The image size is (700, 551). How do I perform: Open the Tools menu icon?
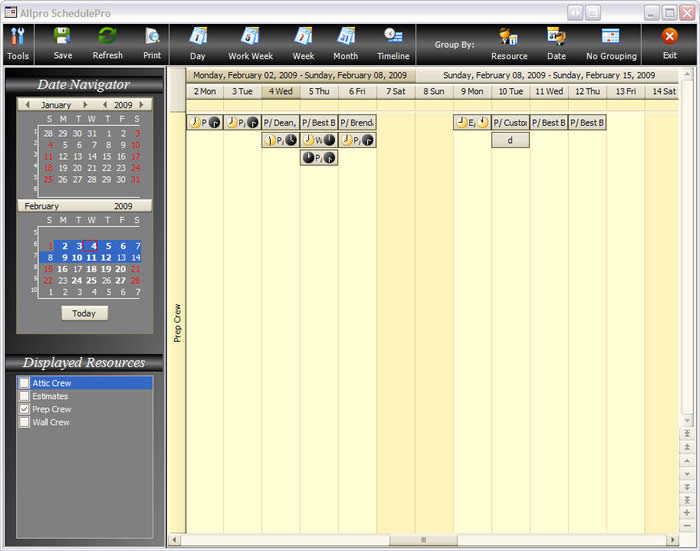[x=18, y=44]
